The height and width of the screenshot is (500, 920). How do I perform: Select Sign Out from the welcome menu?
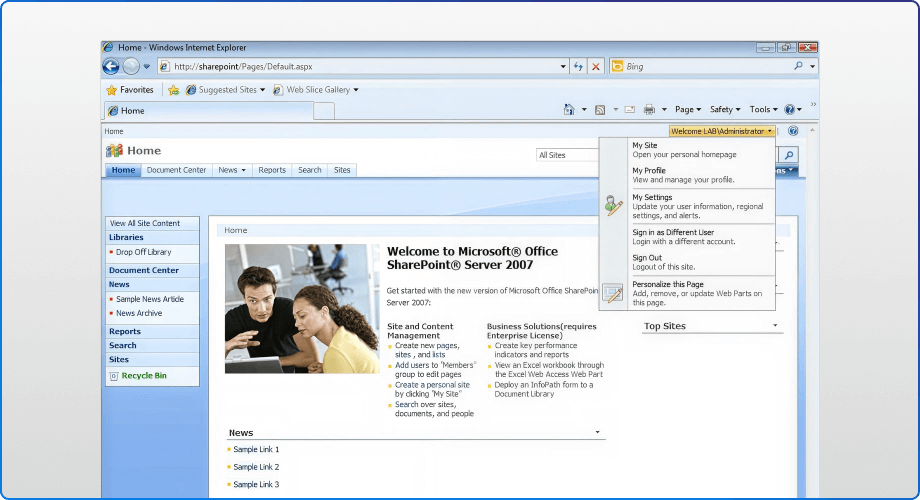pyautogui.click(x=687, y=262)
